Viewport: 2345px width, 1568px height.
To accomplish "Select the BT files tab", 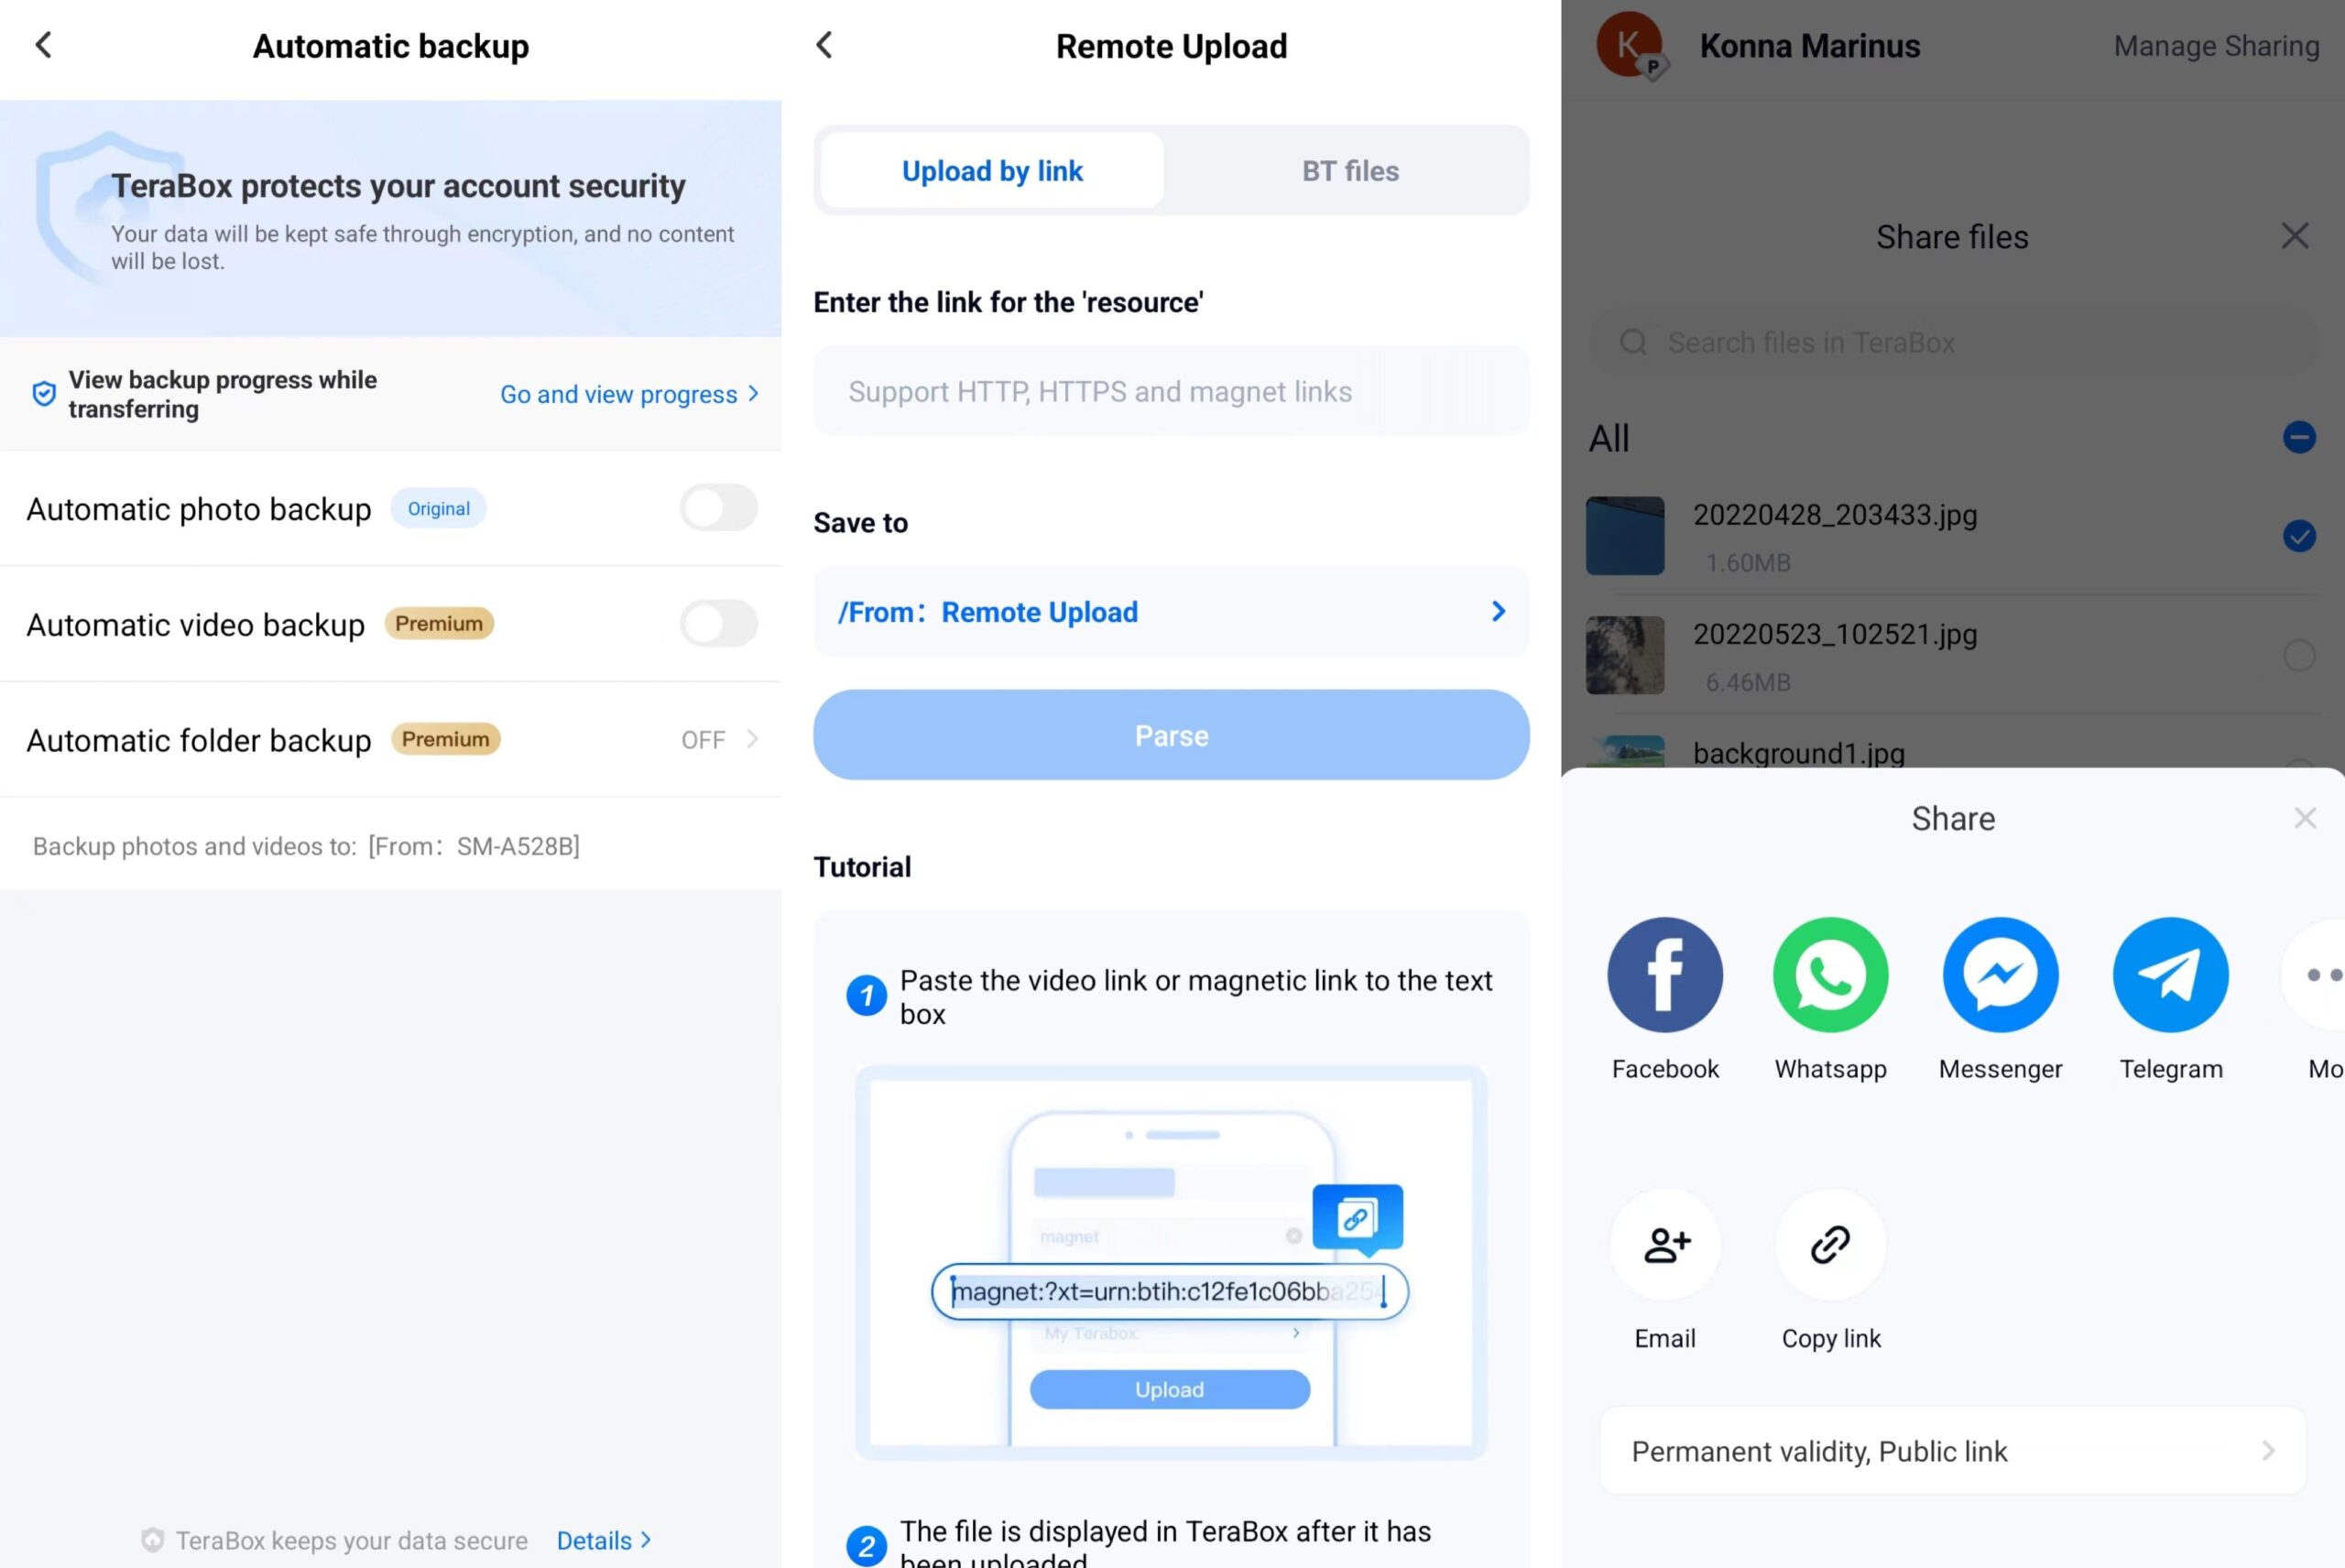I will click(1349, 169).
